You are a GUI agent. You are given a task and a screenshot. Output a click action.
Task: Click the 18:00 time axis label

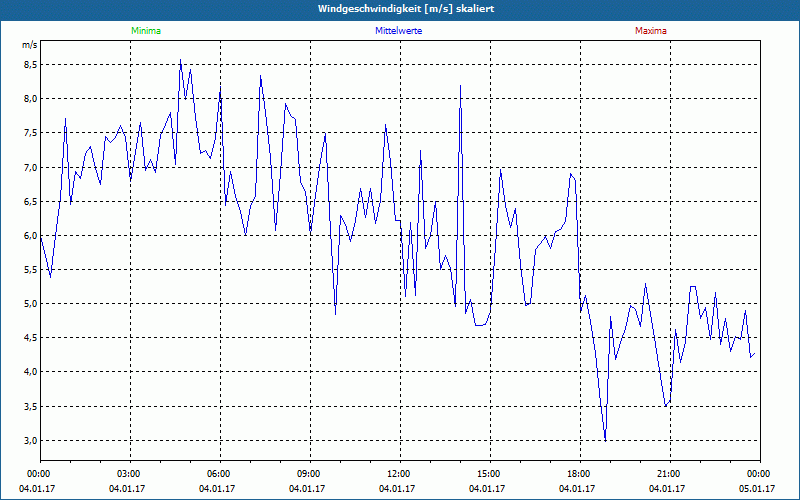578,474
